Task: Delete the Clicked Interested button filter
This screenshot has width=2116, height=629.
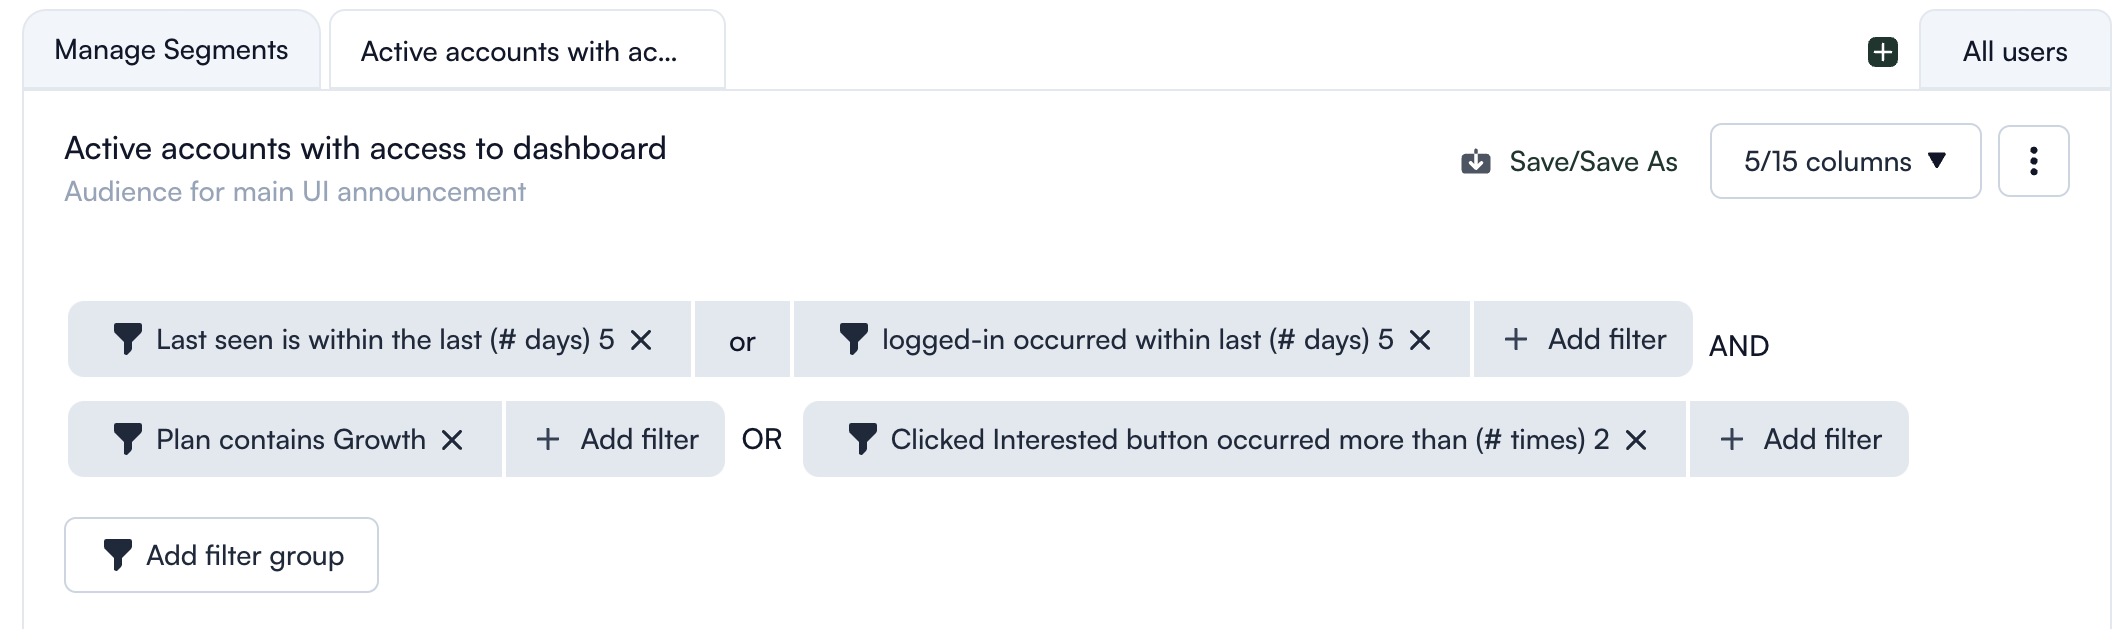Action: [1635, 440]
